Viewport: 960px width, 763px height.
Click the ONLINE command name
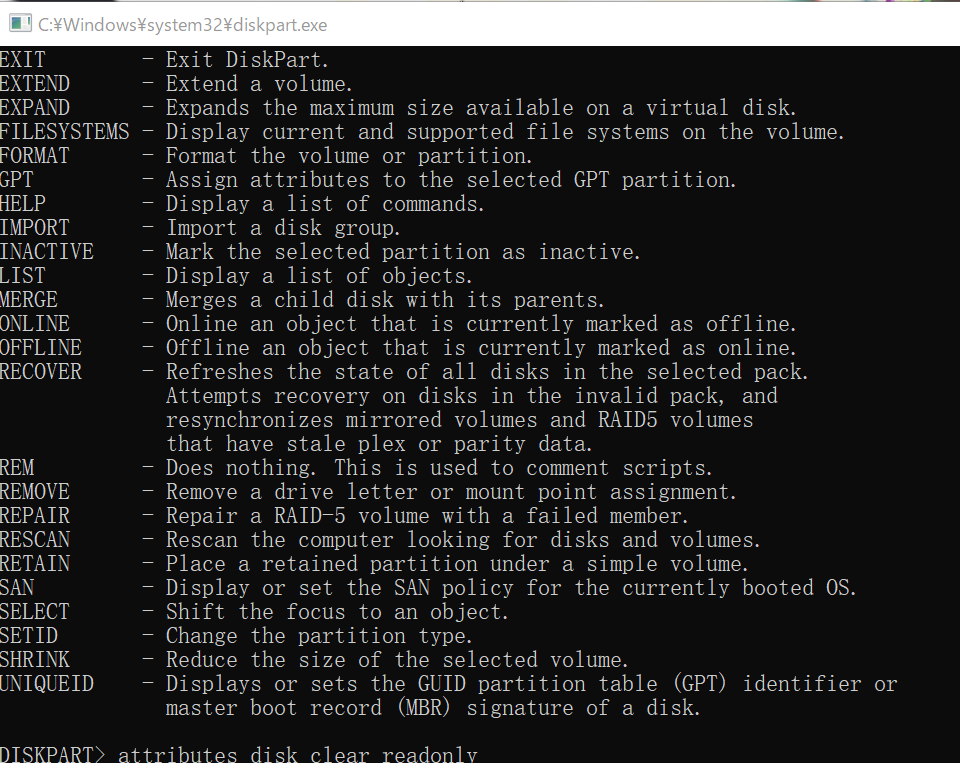click(x=35, y=324)
